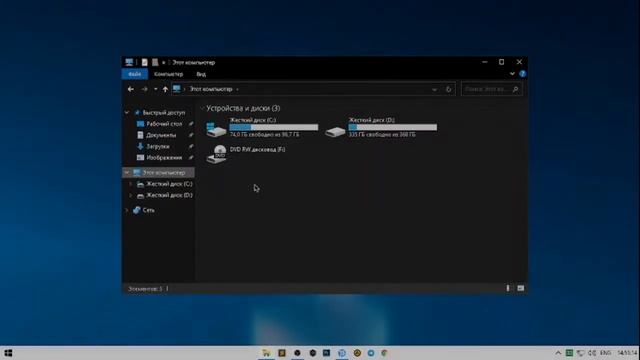
Task: Expand the Сеть tree node
Action: coord(127,210)
